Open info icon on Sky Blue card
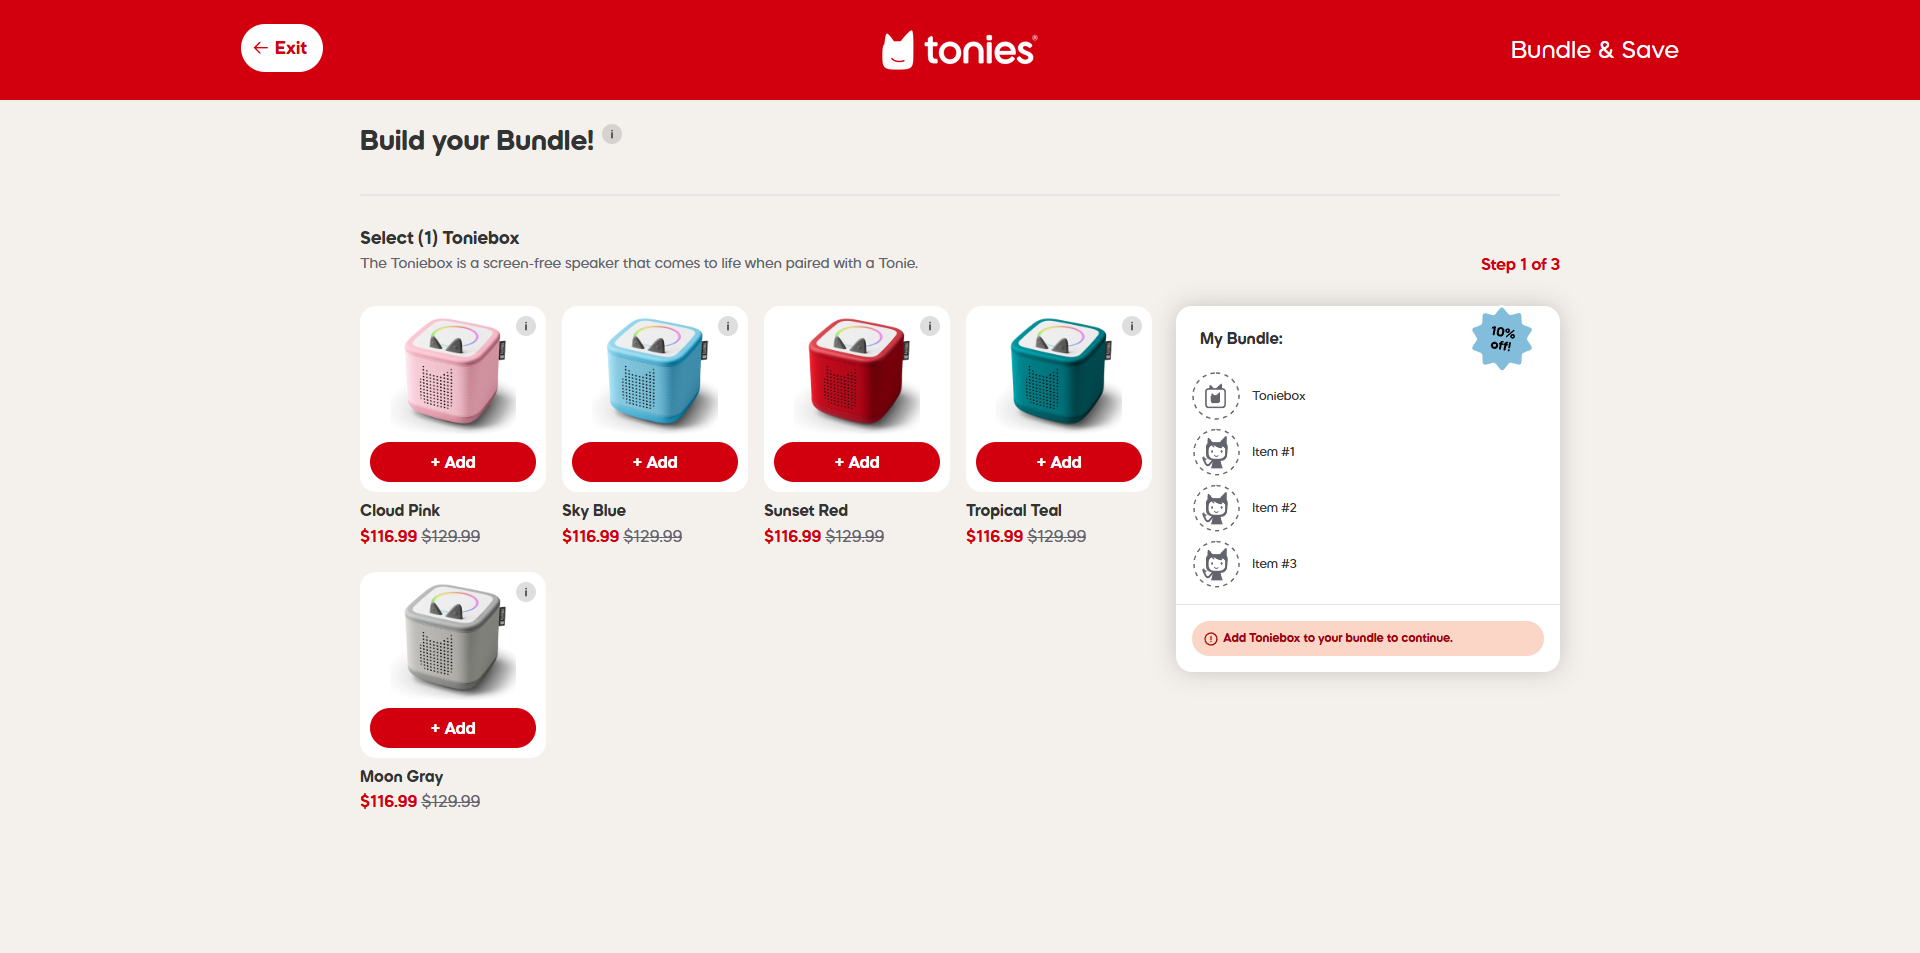 click(x=728, y=326)
